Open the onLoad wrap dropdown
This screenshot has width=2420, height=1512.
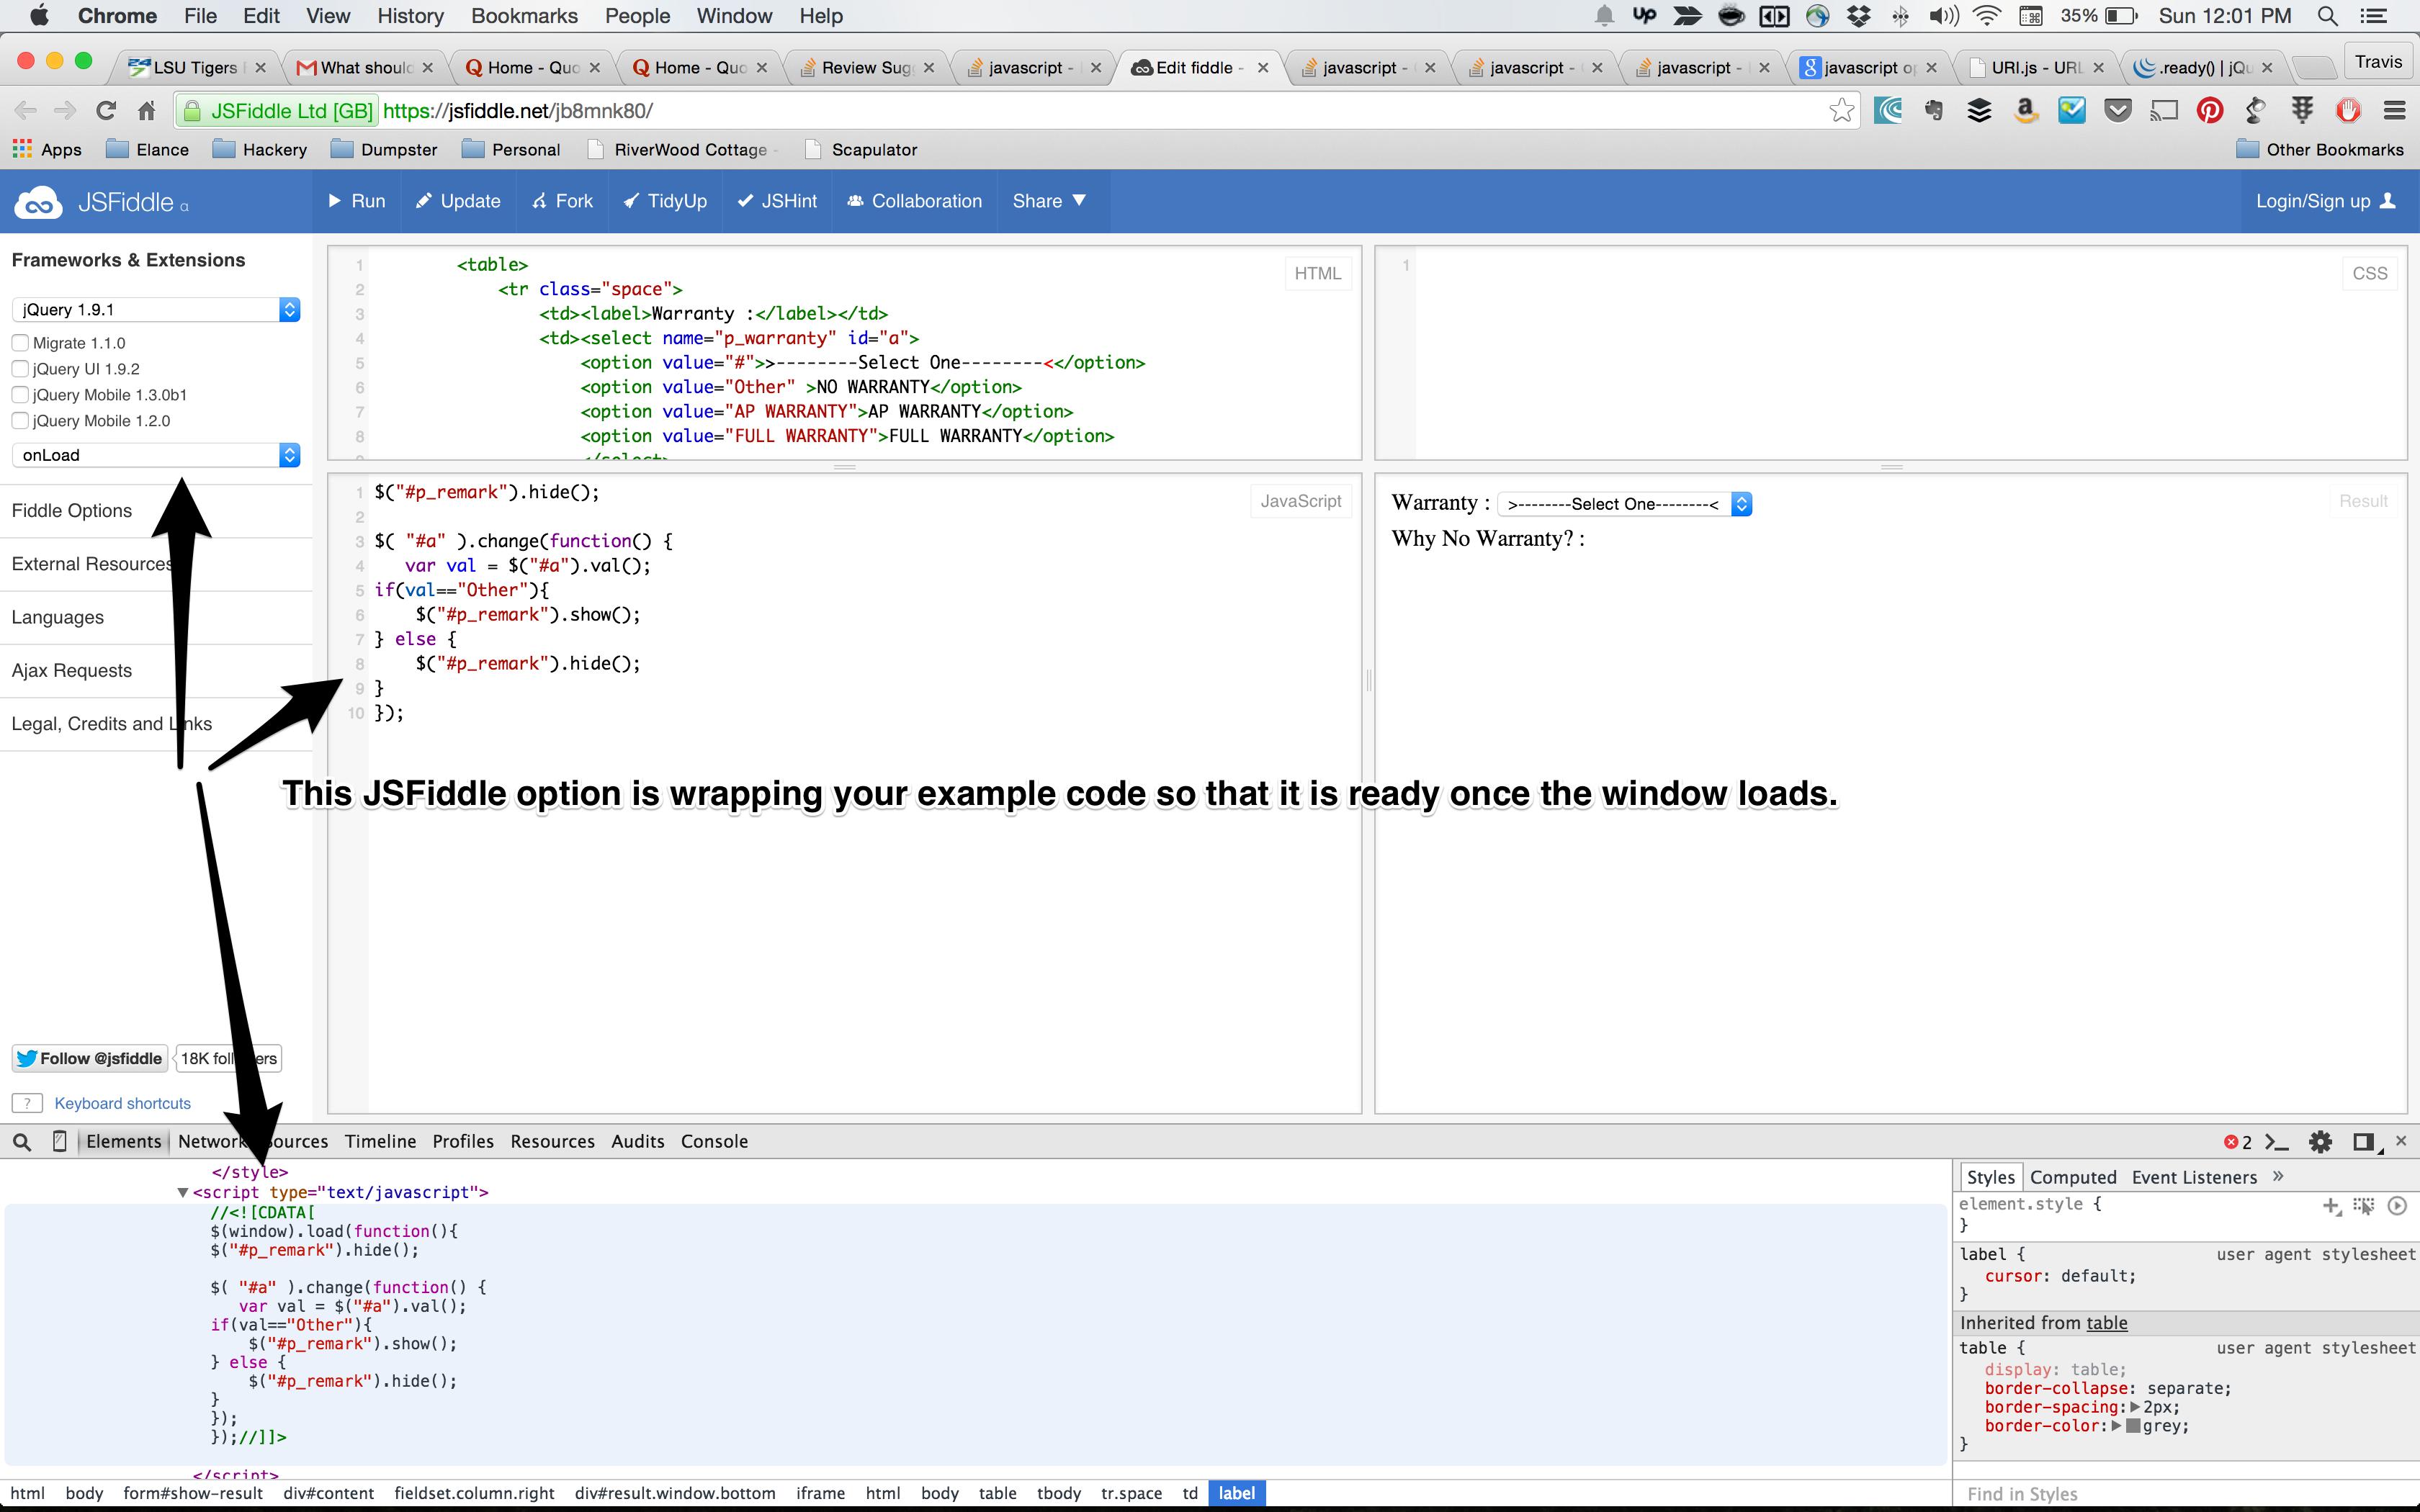[x=156, y=455]
